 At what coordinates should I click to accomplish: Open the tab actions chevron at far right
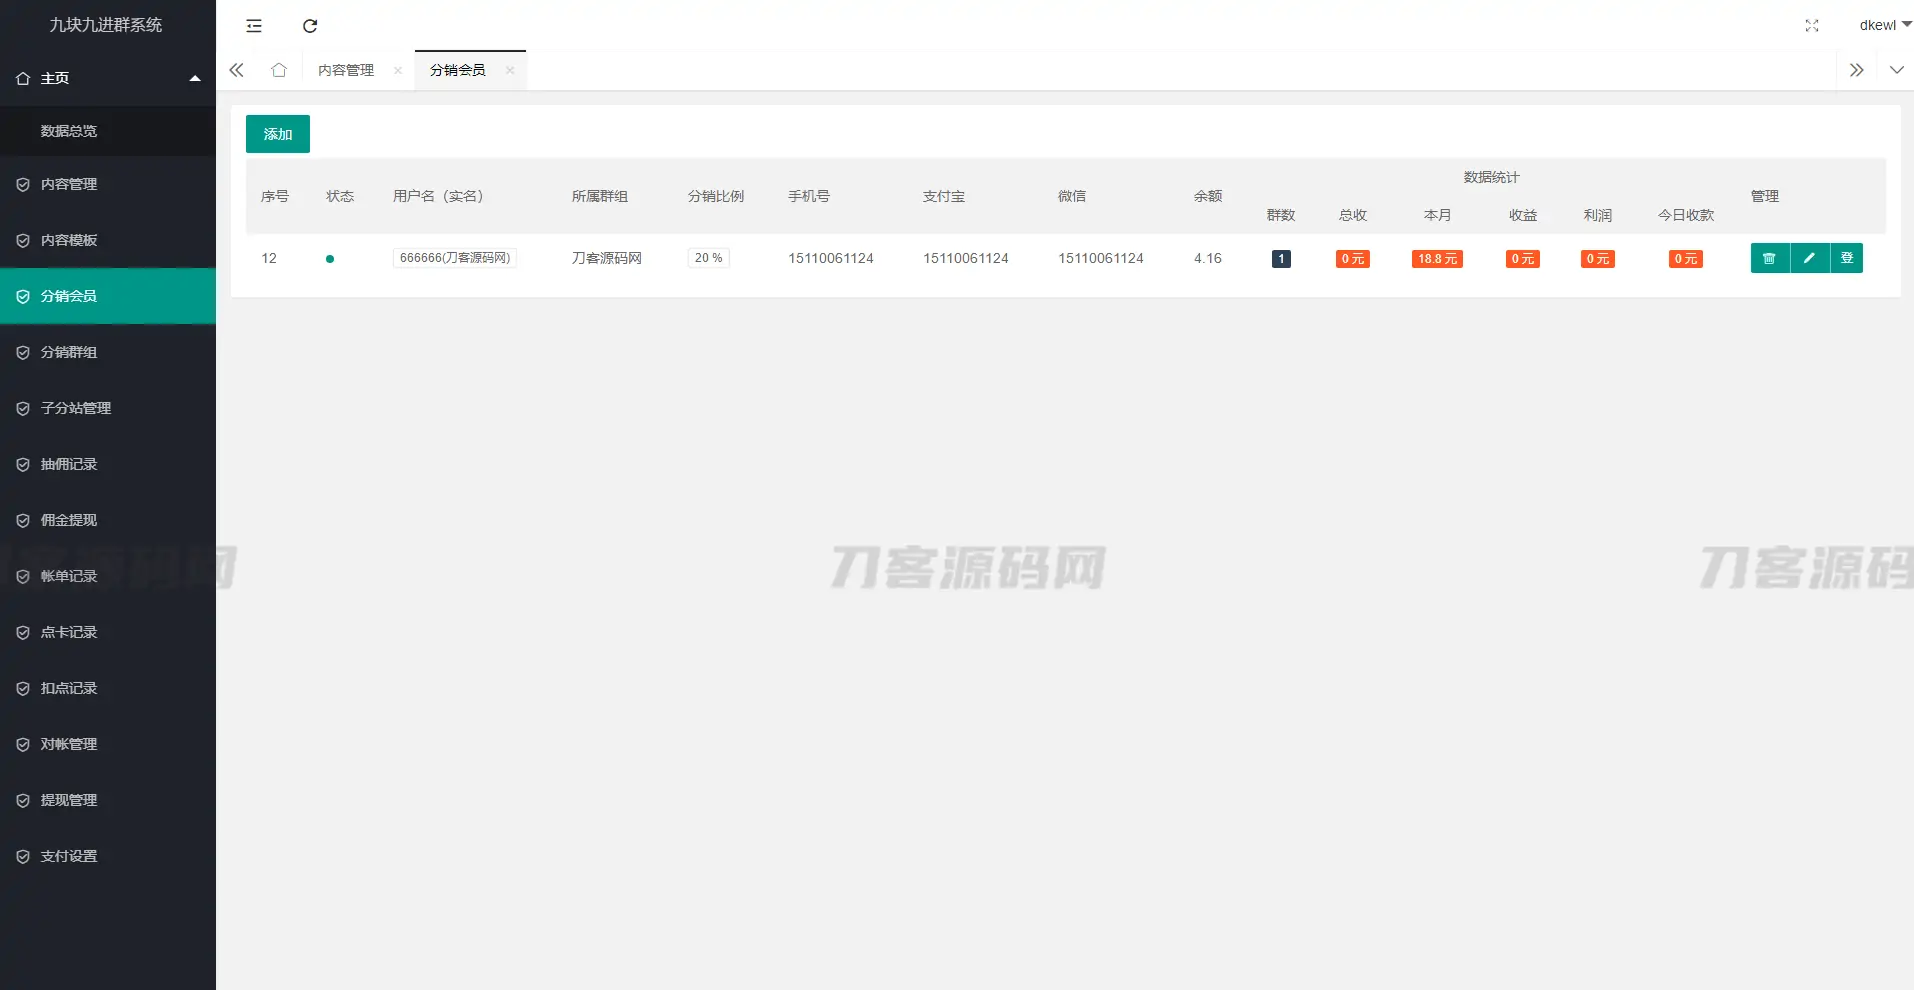pyautogui.click(x=1897, y=70)
